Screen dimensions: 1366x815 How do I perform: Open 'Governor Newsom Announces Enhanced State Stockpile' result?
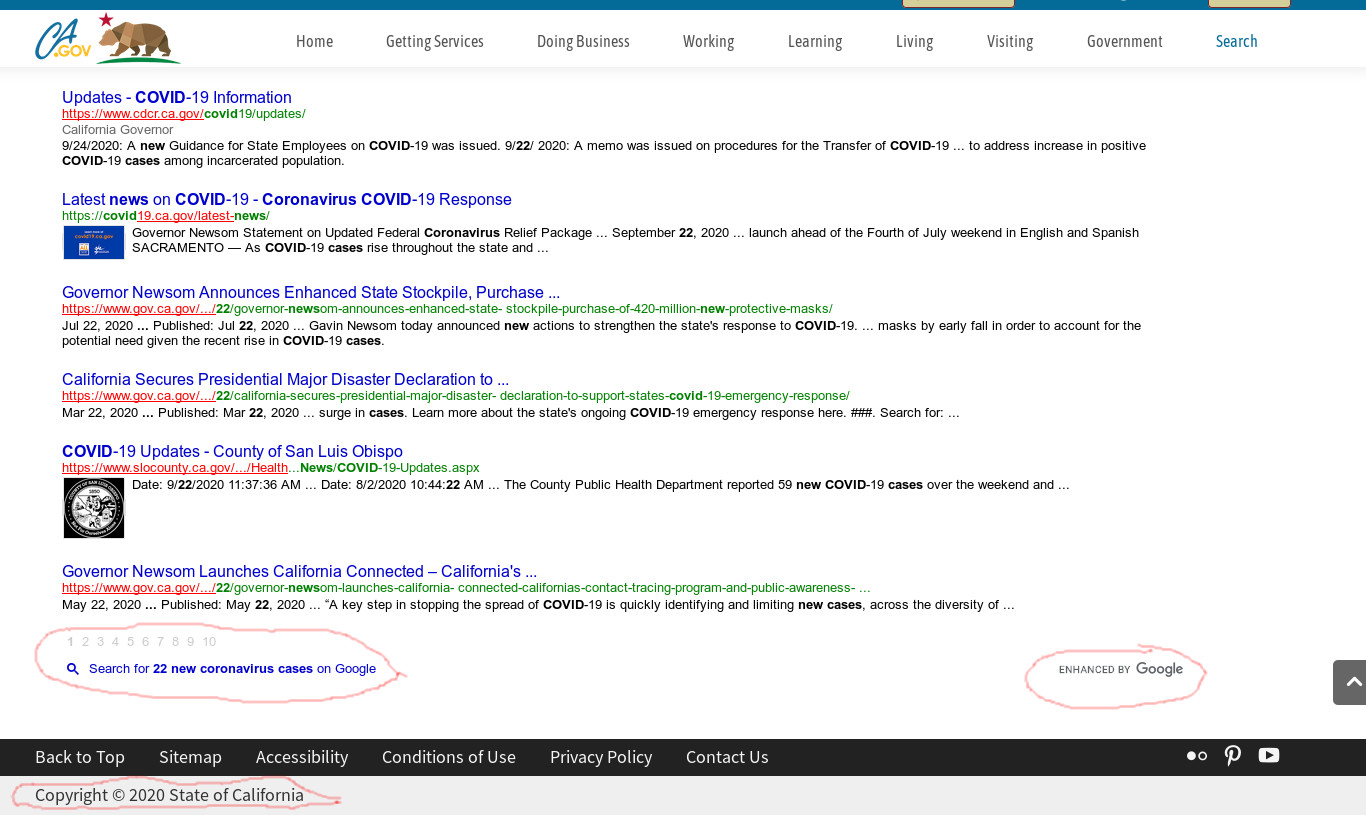point(311,292)
